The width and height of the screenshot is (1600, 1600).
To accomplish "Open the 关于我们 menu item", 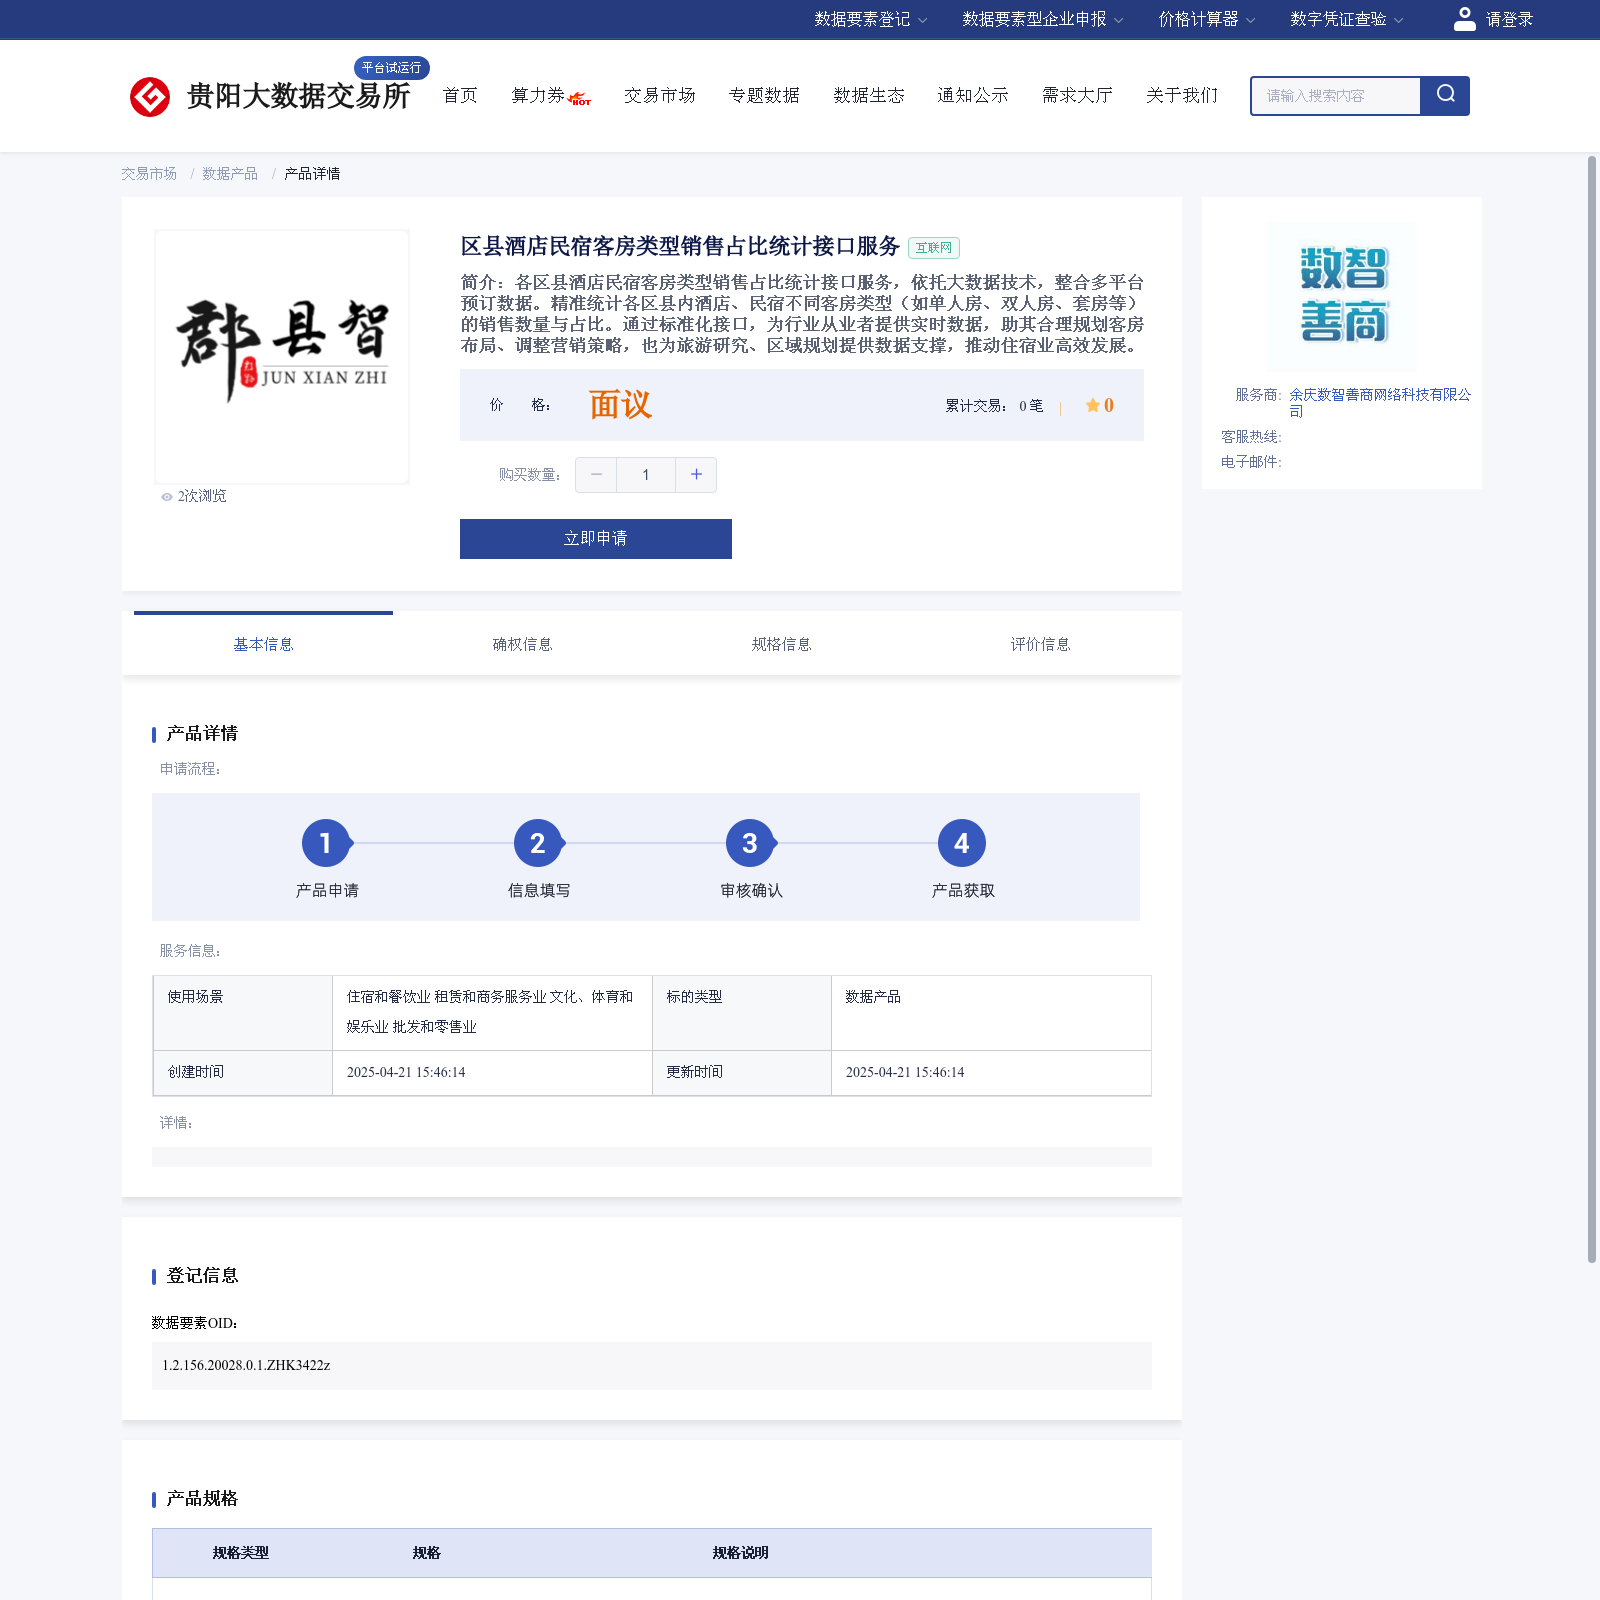I will [x=1182, y=95].
